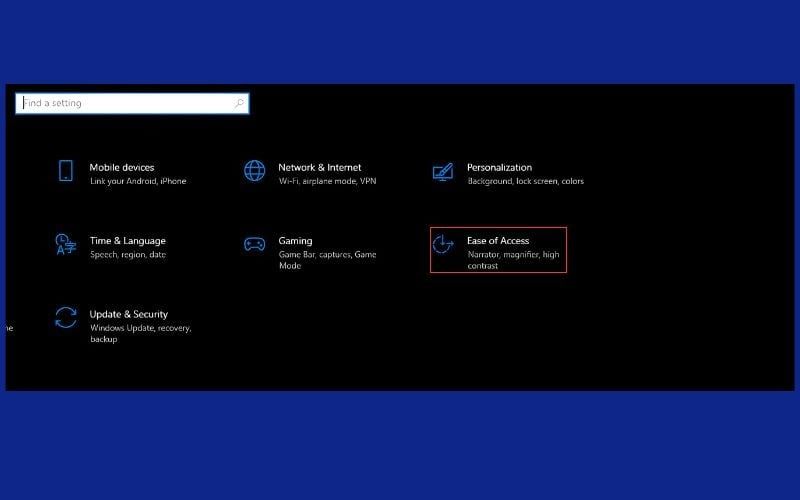This screenshot has height=500, width=800.
Task: Click 'Wi-Fi, airplane mode, VPN' description
Action: pyautogui.click(x=326, y=181)
